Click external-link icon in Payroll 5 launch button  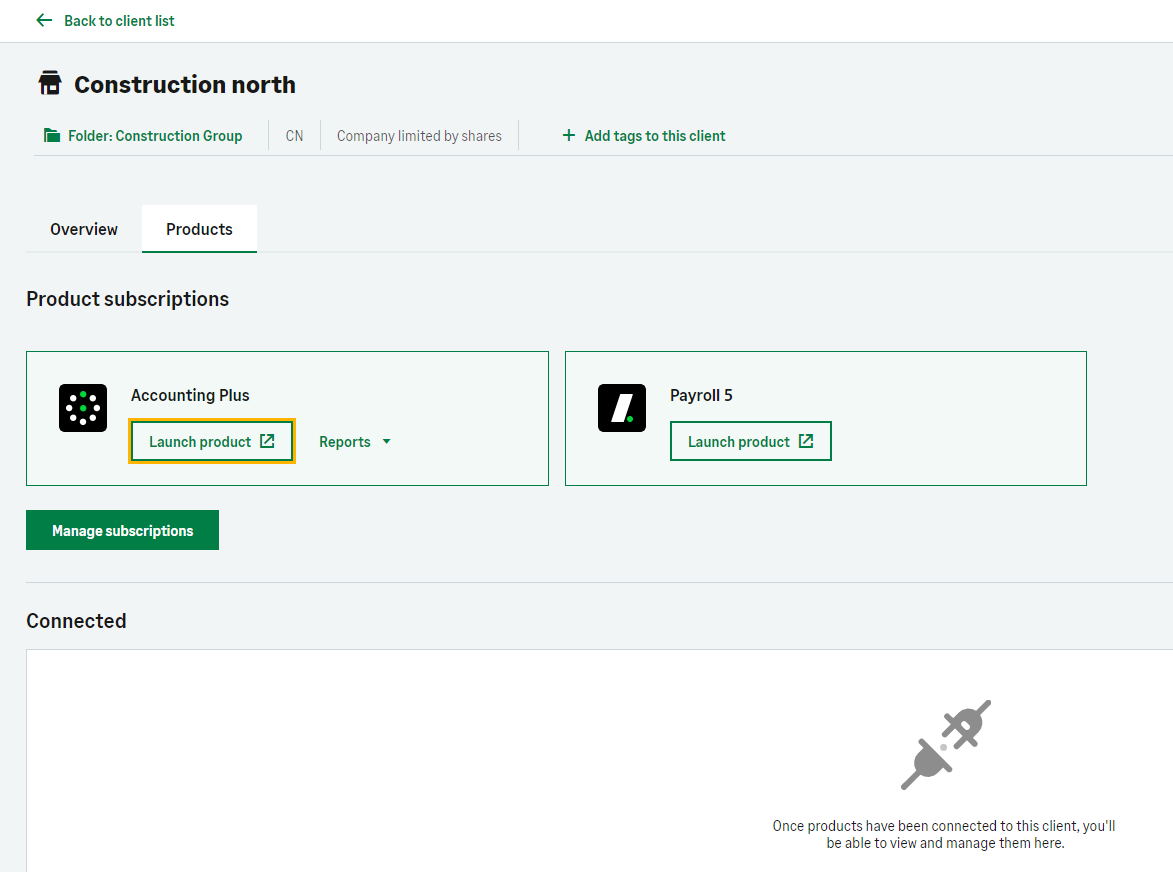tap(806, 441)
